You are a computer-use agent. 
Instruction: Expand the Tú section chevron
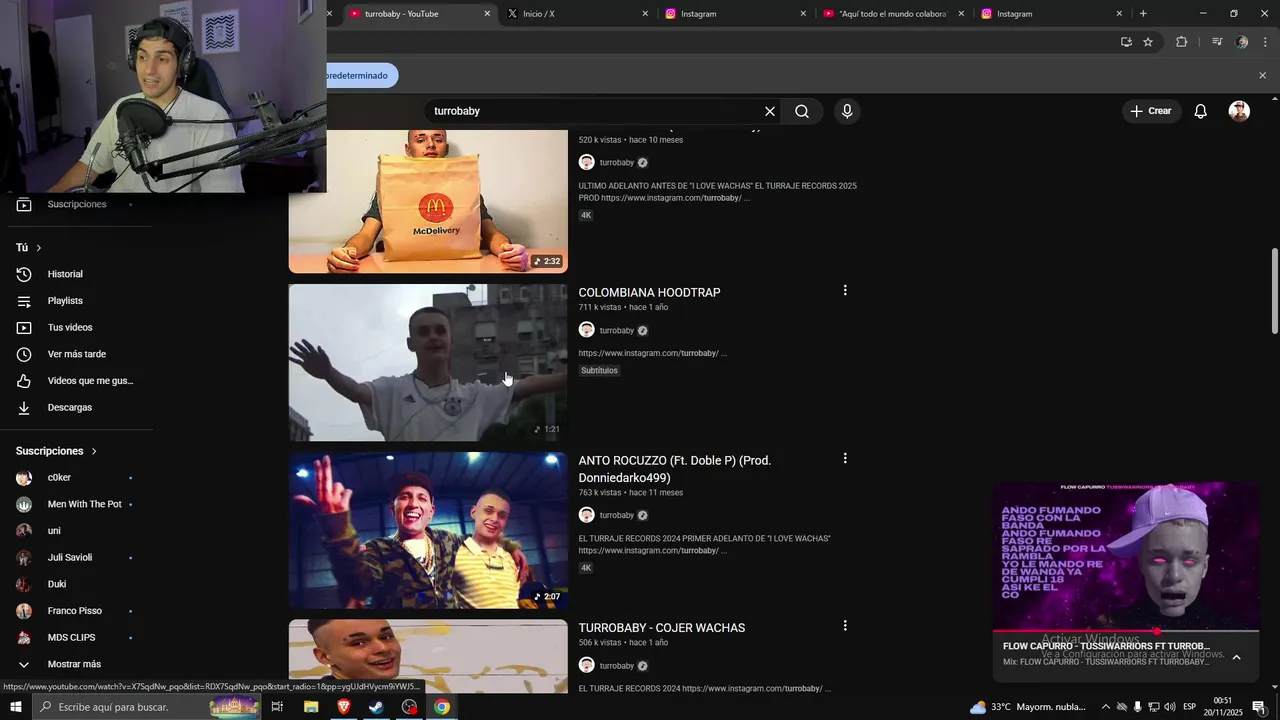pyautogui.click(x=39, y=247)
